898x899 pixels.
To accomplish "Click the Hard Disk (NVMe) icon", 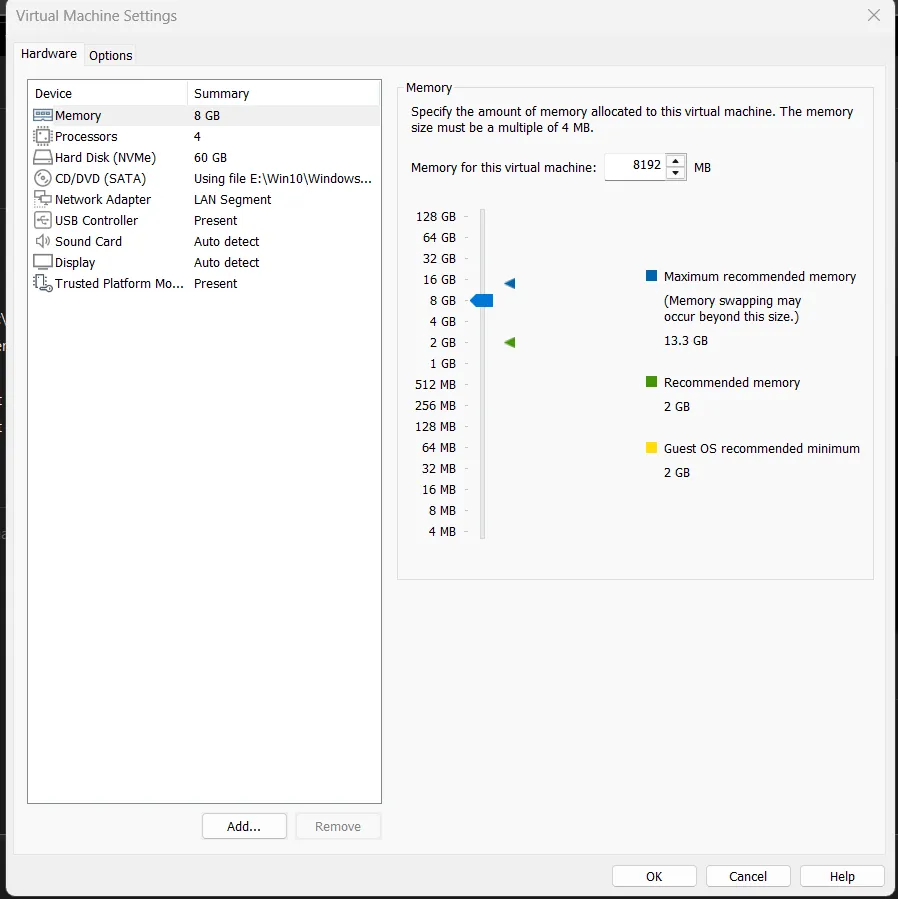I will click(x=42, y=158).
